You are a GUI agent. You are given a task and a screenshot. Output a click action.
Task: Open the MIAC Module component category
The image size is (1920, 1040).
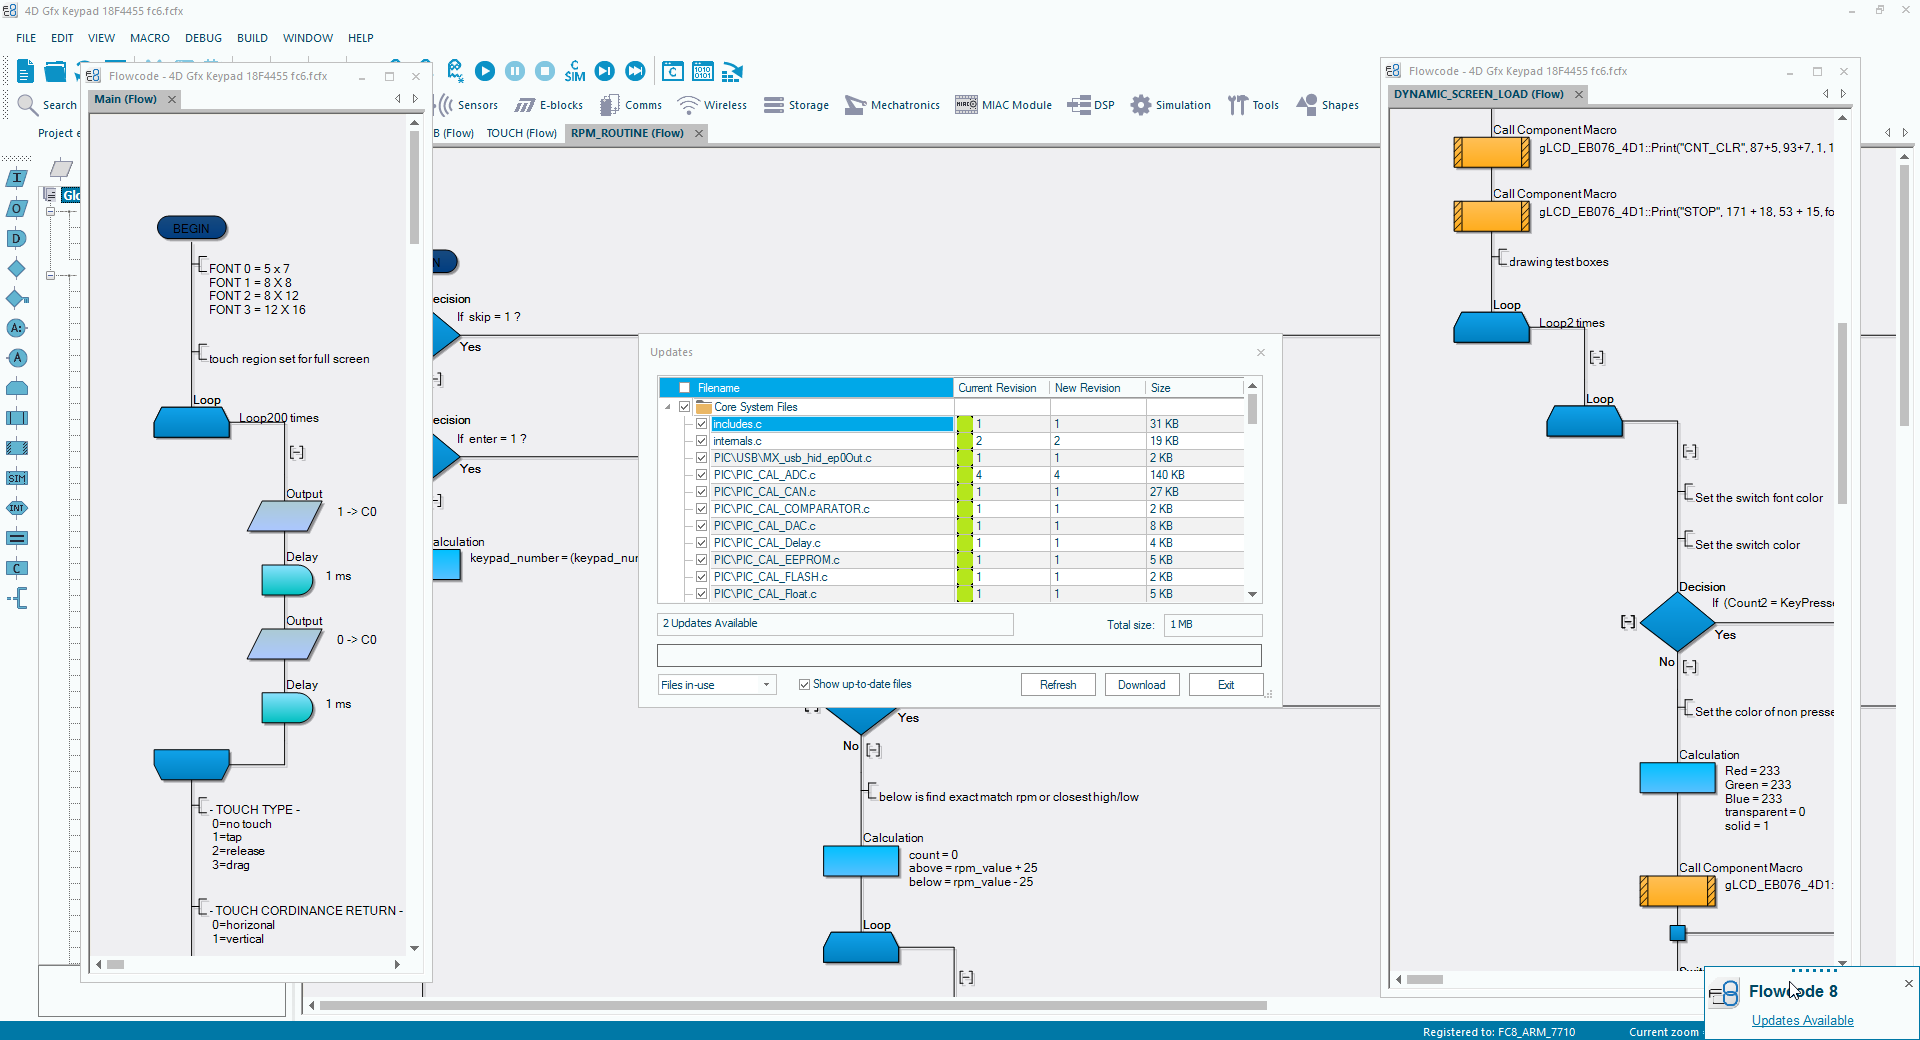click(x=1003, y=105)
